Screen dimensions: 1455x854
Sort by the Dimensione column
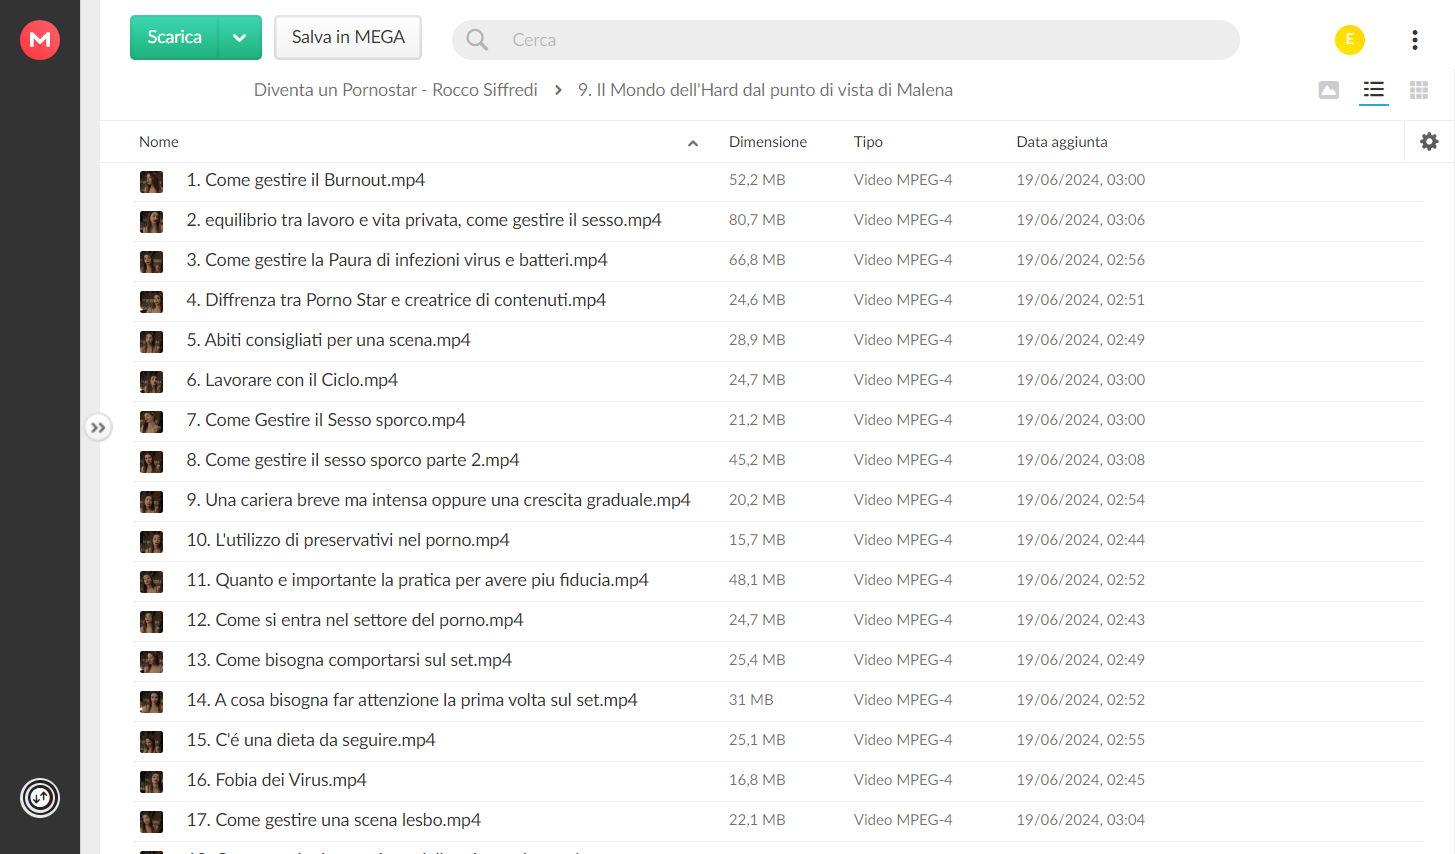point(768,142)
